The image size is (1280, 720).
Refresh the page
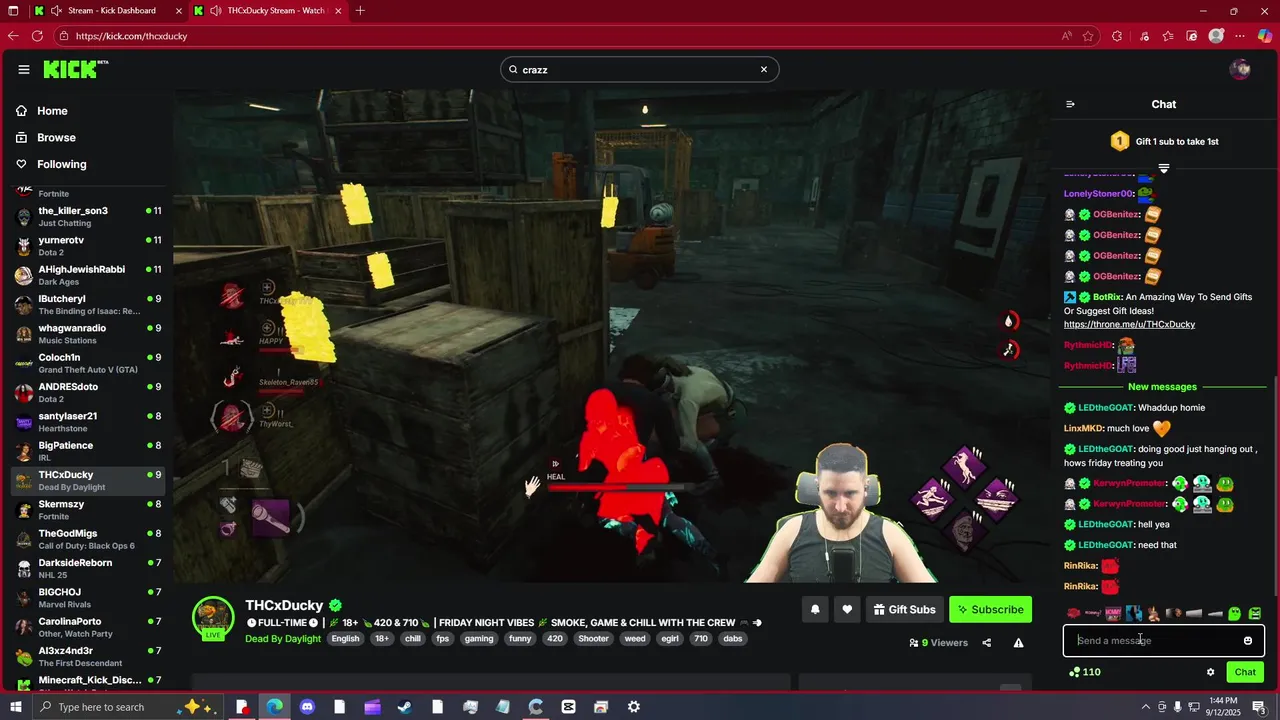click(37, 36)
